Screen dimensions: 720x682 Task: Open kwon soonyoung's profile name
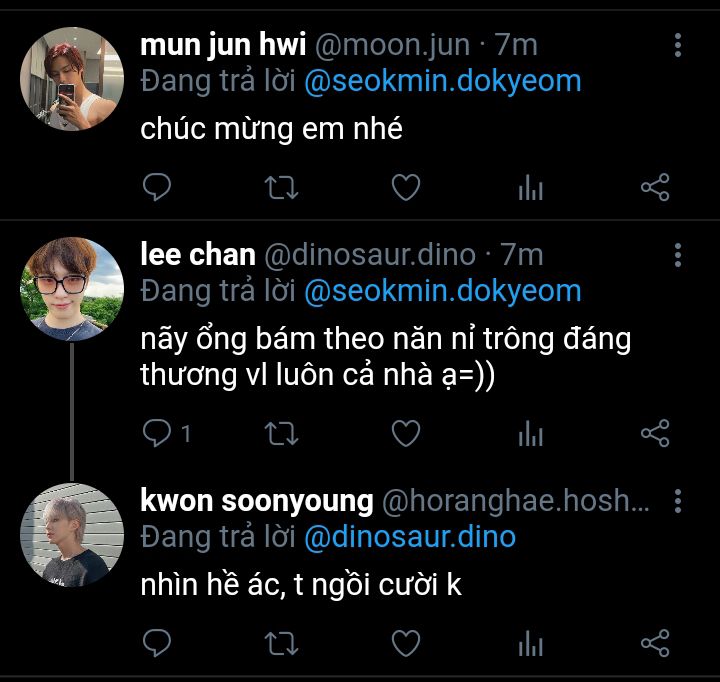click(x=257, y=500)
